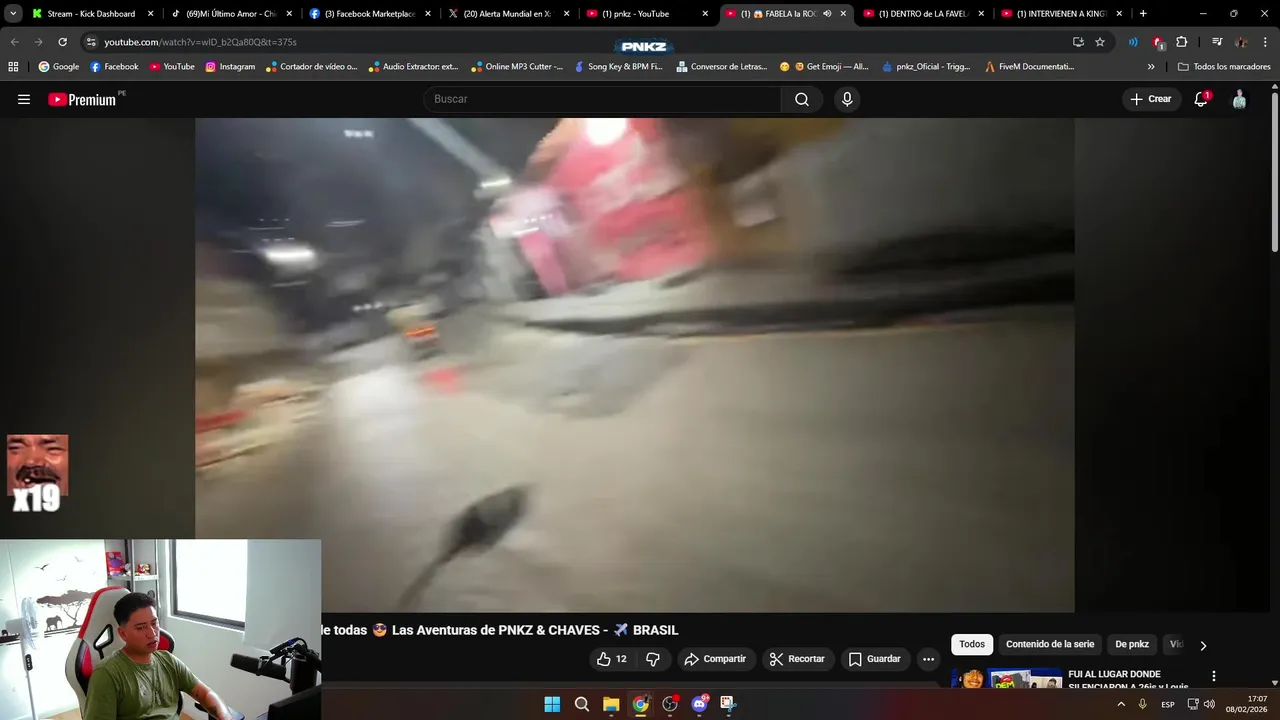Open Online MP3 Cutter bookmark
The width and height of the screenshot is (1280, 720).
point(517,67)
